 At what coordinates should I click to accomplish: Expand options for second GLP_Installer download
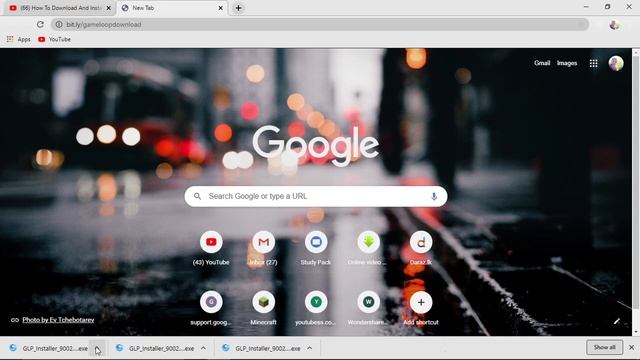[203, 348]
